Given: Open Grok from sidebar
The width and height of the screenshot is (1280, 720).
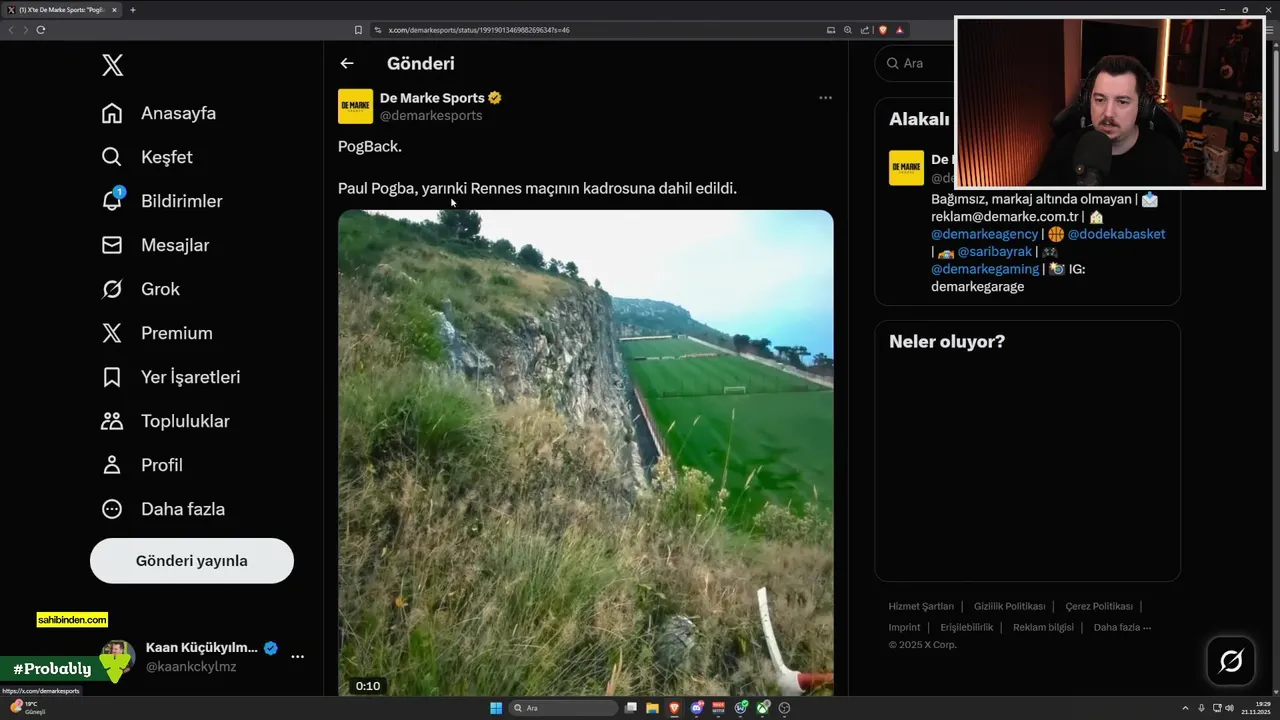Looking at the screenshot, I should pos(140,289).
